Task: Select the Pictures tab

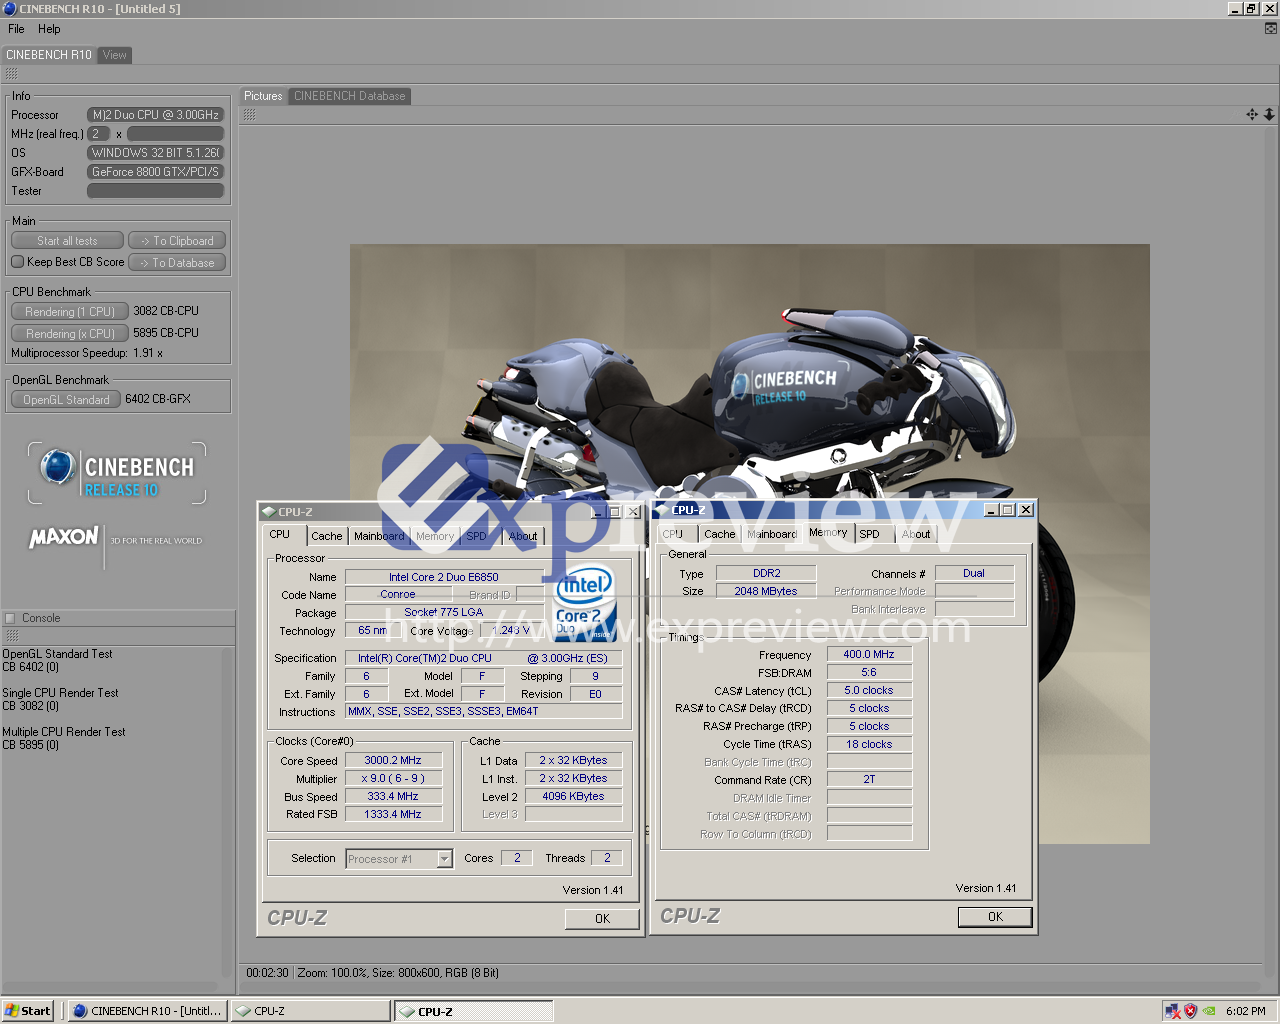Action: pyautogui.click(x=263, y=96)
